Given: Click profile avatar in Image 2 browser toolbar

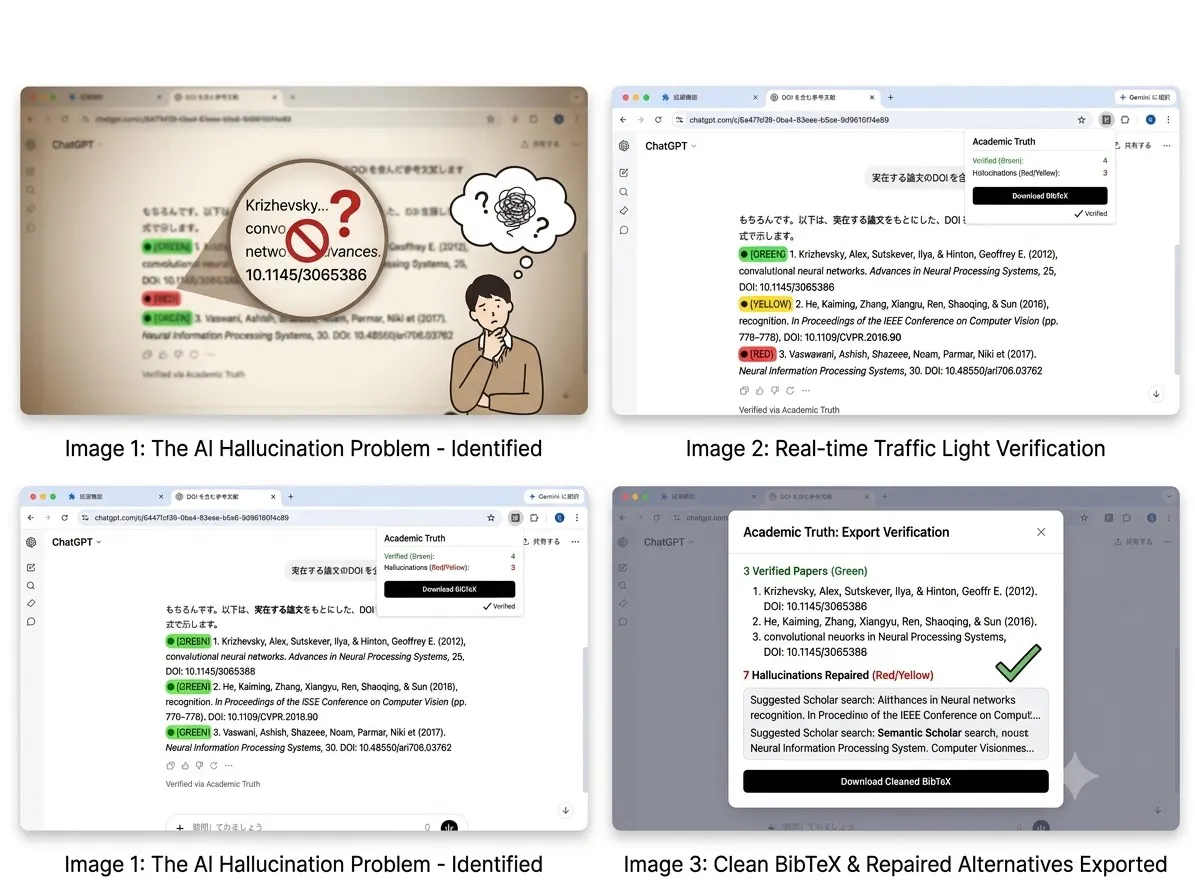Looking at the screenshot, I should tap(1151, 120).
